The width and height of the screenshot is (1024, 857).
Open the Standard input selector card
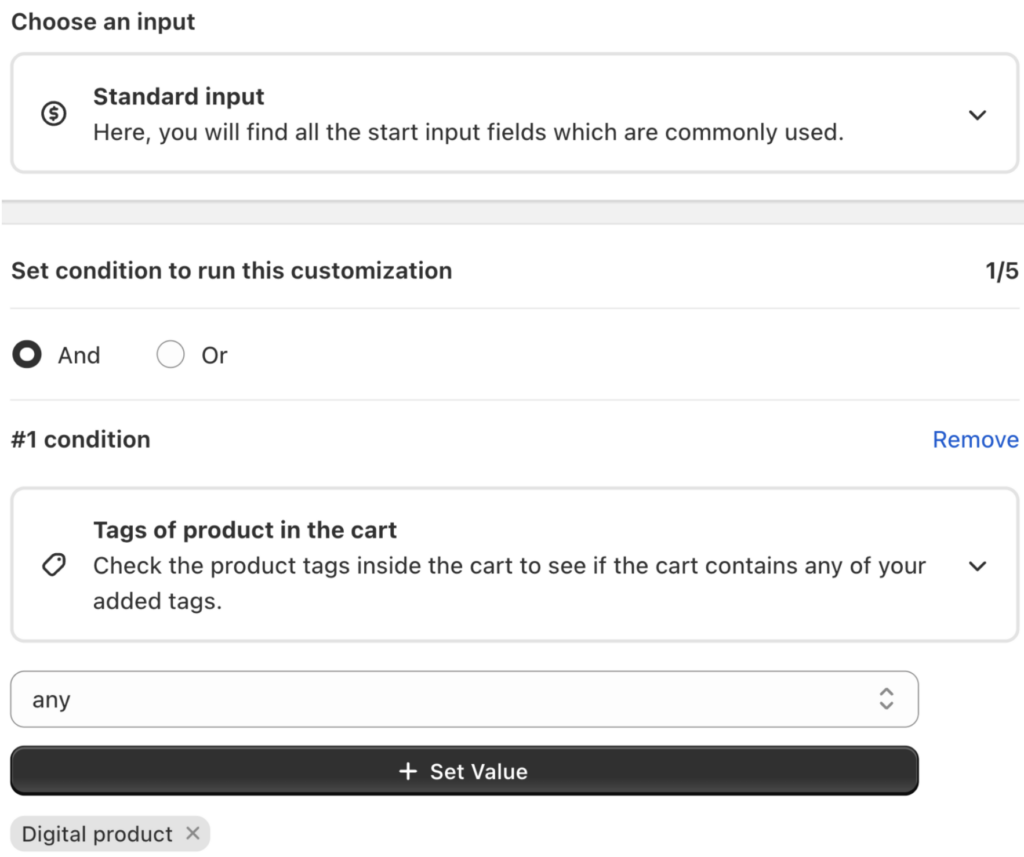(515, 114)
